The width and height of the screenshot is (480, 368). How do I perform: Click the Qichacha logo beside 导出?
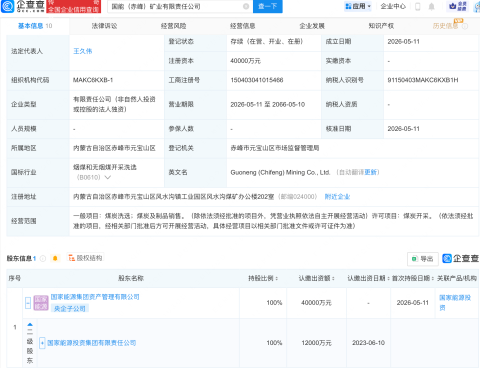point(461,258)
